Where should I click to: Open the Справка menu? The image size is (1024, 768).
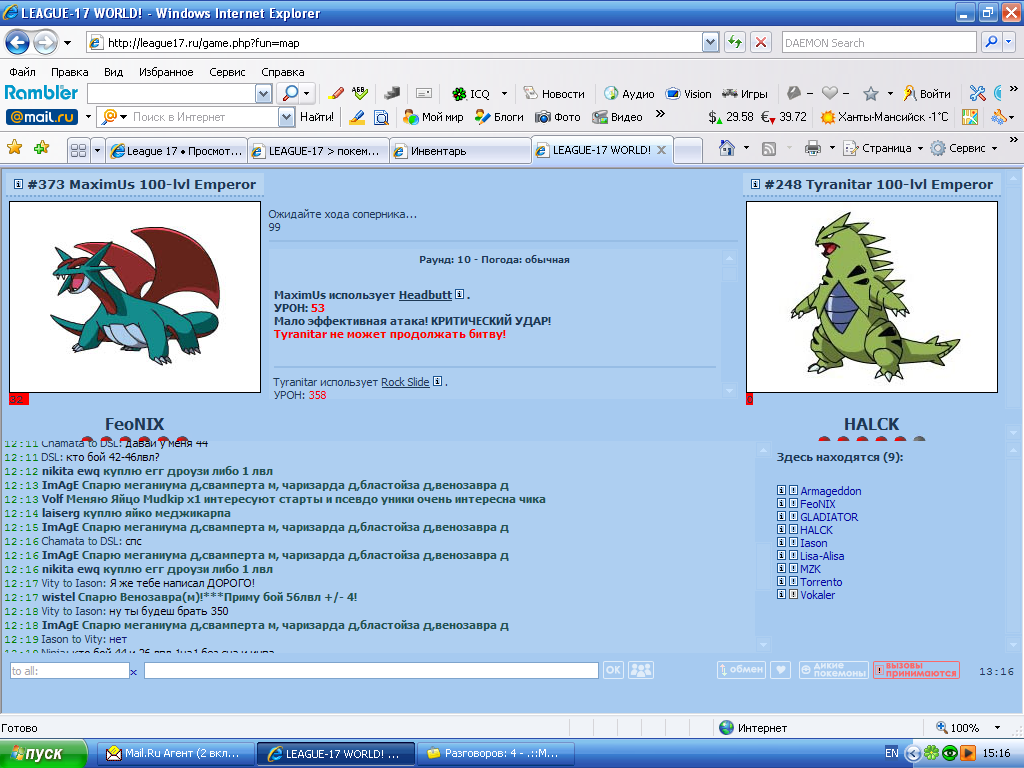(x=283, y=72)
